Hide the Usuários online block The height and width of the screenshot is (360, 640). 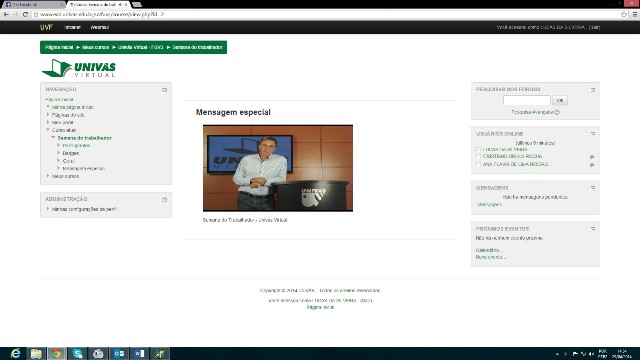[x=593, y=134]
